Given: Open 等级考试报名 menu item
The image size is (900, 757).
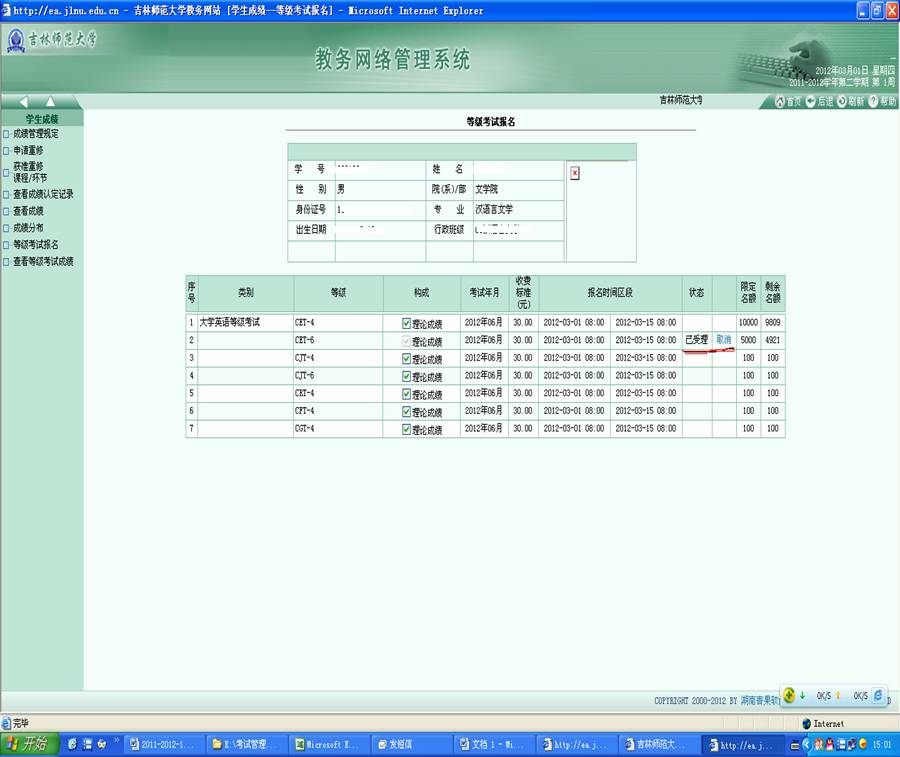Looking at the screenshot, I should point(35,244).
